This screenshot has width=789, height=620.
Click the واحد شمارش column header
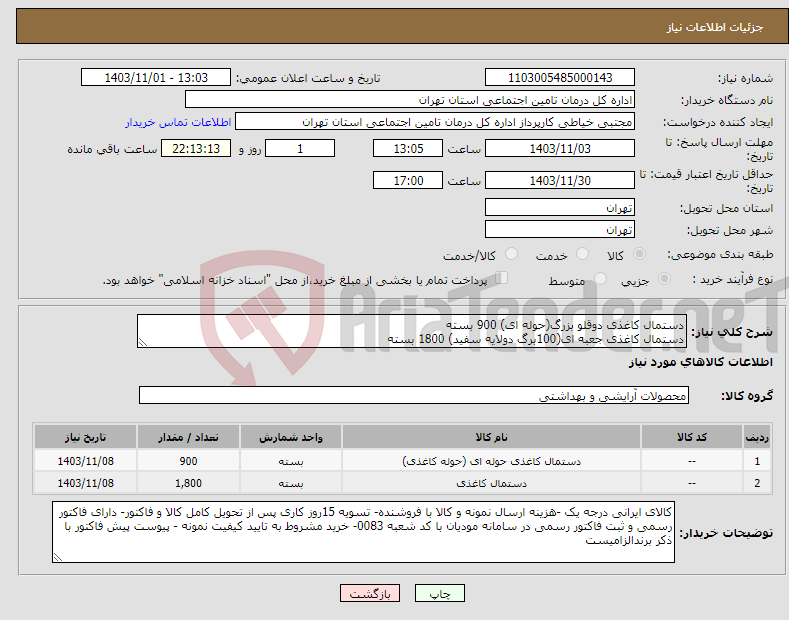(x=291, y=437)
